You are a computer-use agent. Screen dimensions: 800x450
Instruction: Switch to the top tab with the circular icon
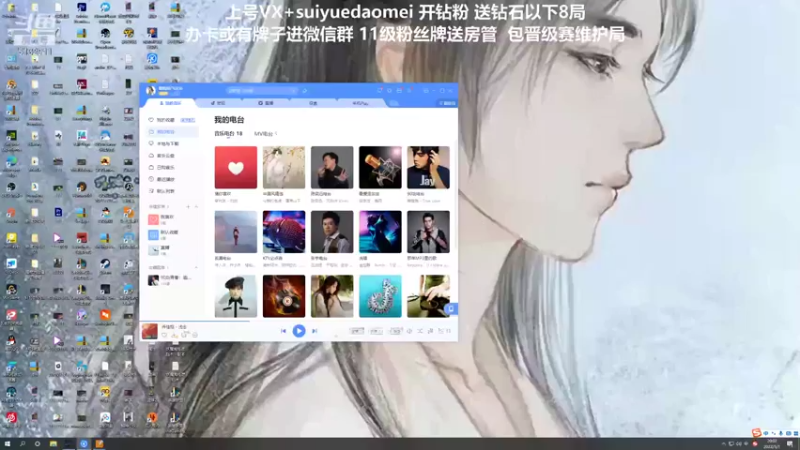tap(265, 103)
